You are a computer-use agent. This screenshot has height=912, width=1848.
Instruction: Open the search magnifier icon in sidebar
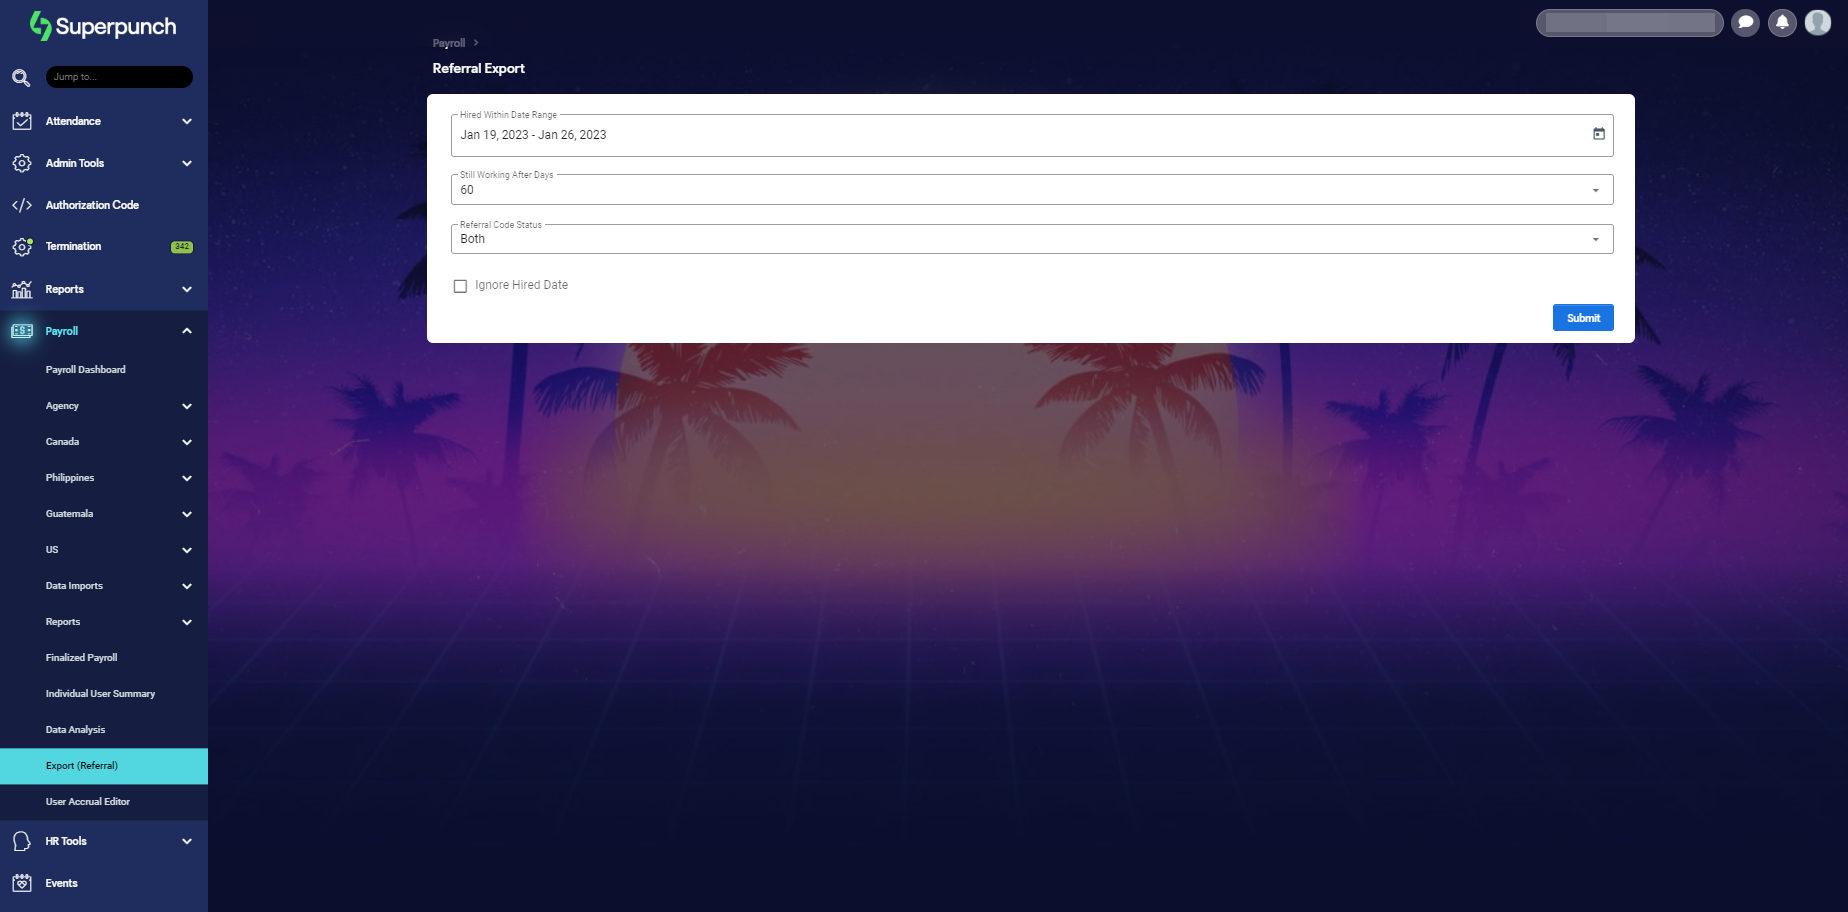click(21, 77)
